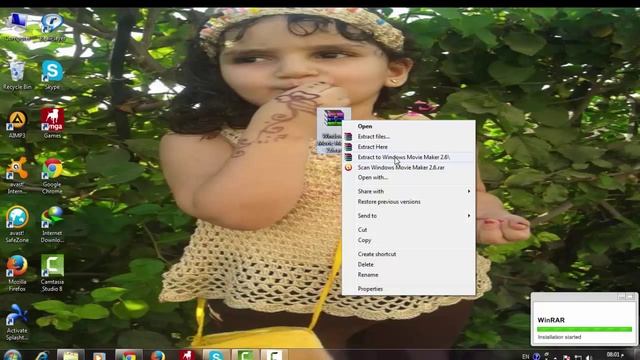Choose Properties in the context menu
This screenshot has height=360, width=640.
click(x=408, y=289)
